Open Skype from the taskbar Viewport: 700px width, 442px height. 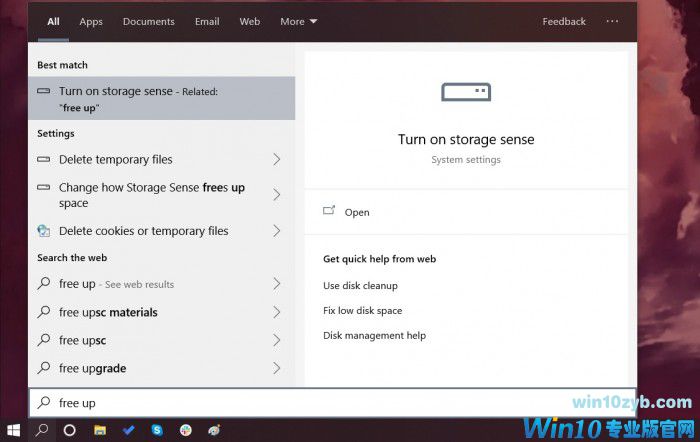click(x=157, y=430)
